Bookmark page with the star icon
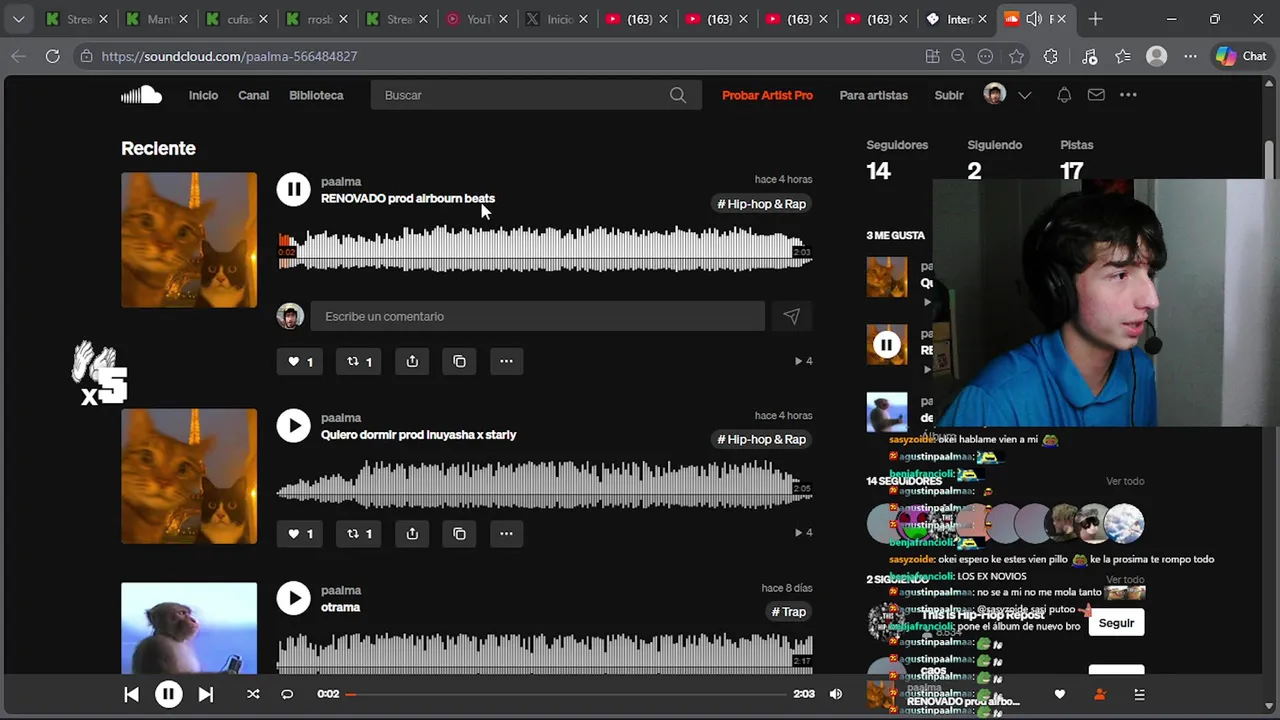Image resolution: width=1280 pixels, height=720 pixels. [1016, 56]
